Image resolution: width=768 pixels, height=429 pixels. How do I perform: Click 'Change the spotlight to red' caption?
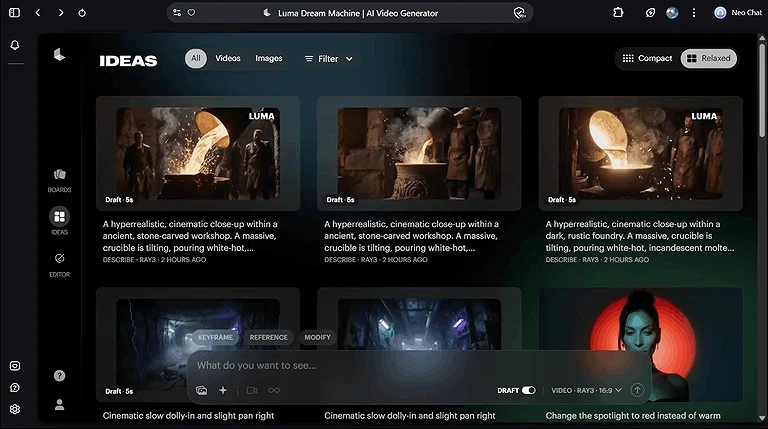click(x=633, y=416)
